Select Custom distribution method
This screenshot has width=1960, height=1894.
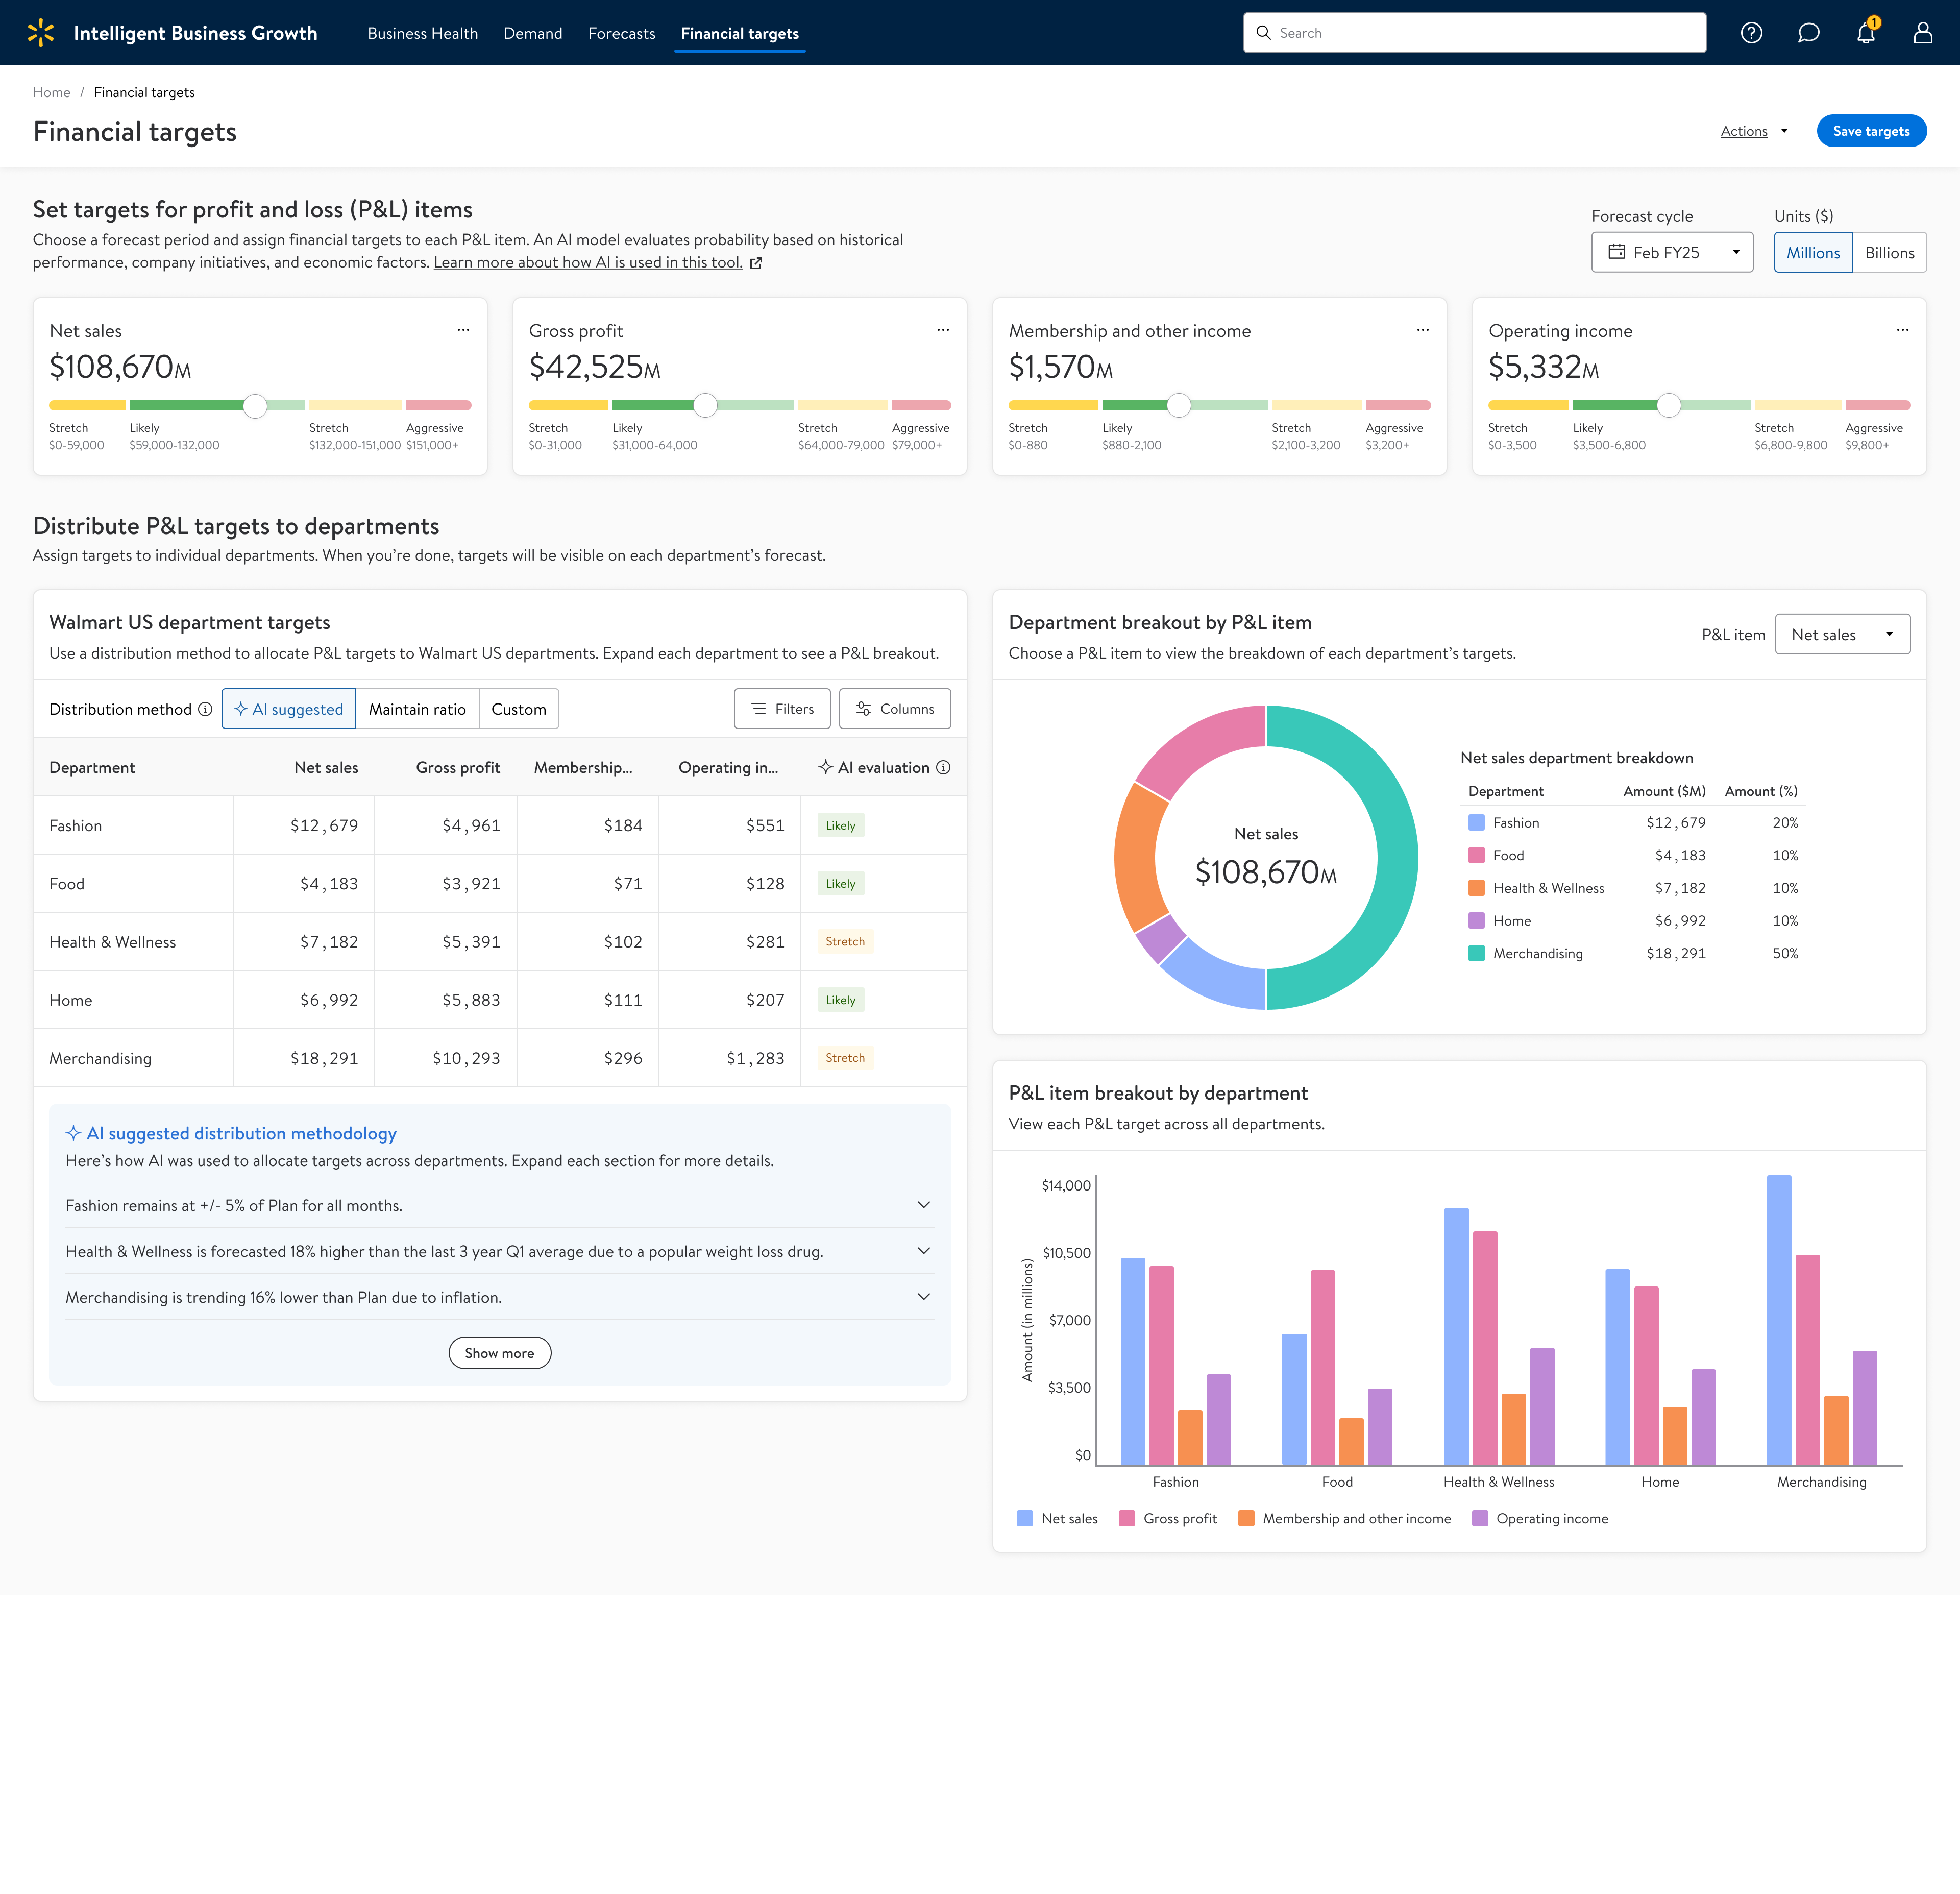tap(518, 709)
